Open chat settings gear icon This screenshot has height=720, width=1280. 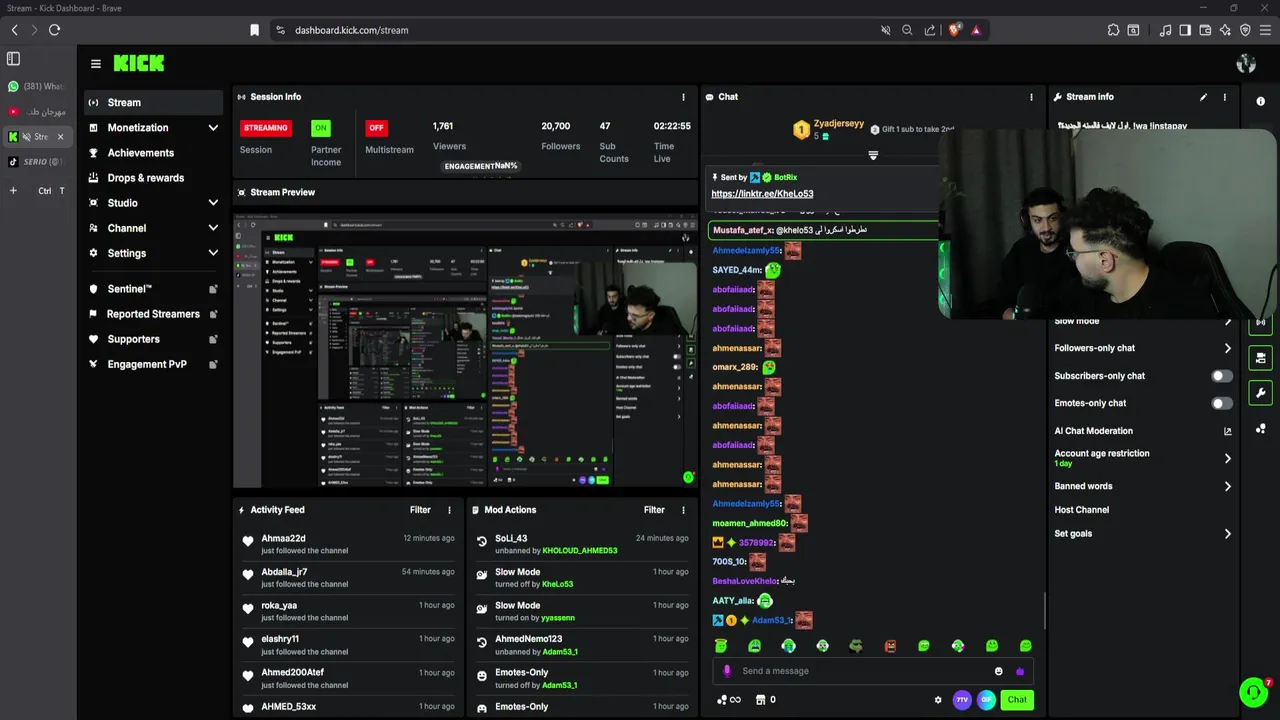937,700
